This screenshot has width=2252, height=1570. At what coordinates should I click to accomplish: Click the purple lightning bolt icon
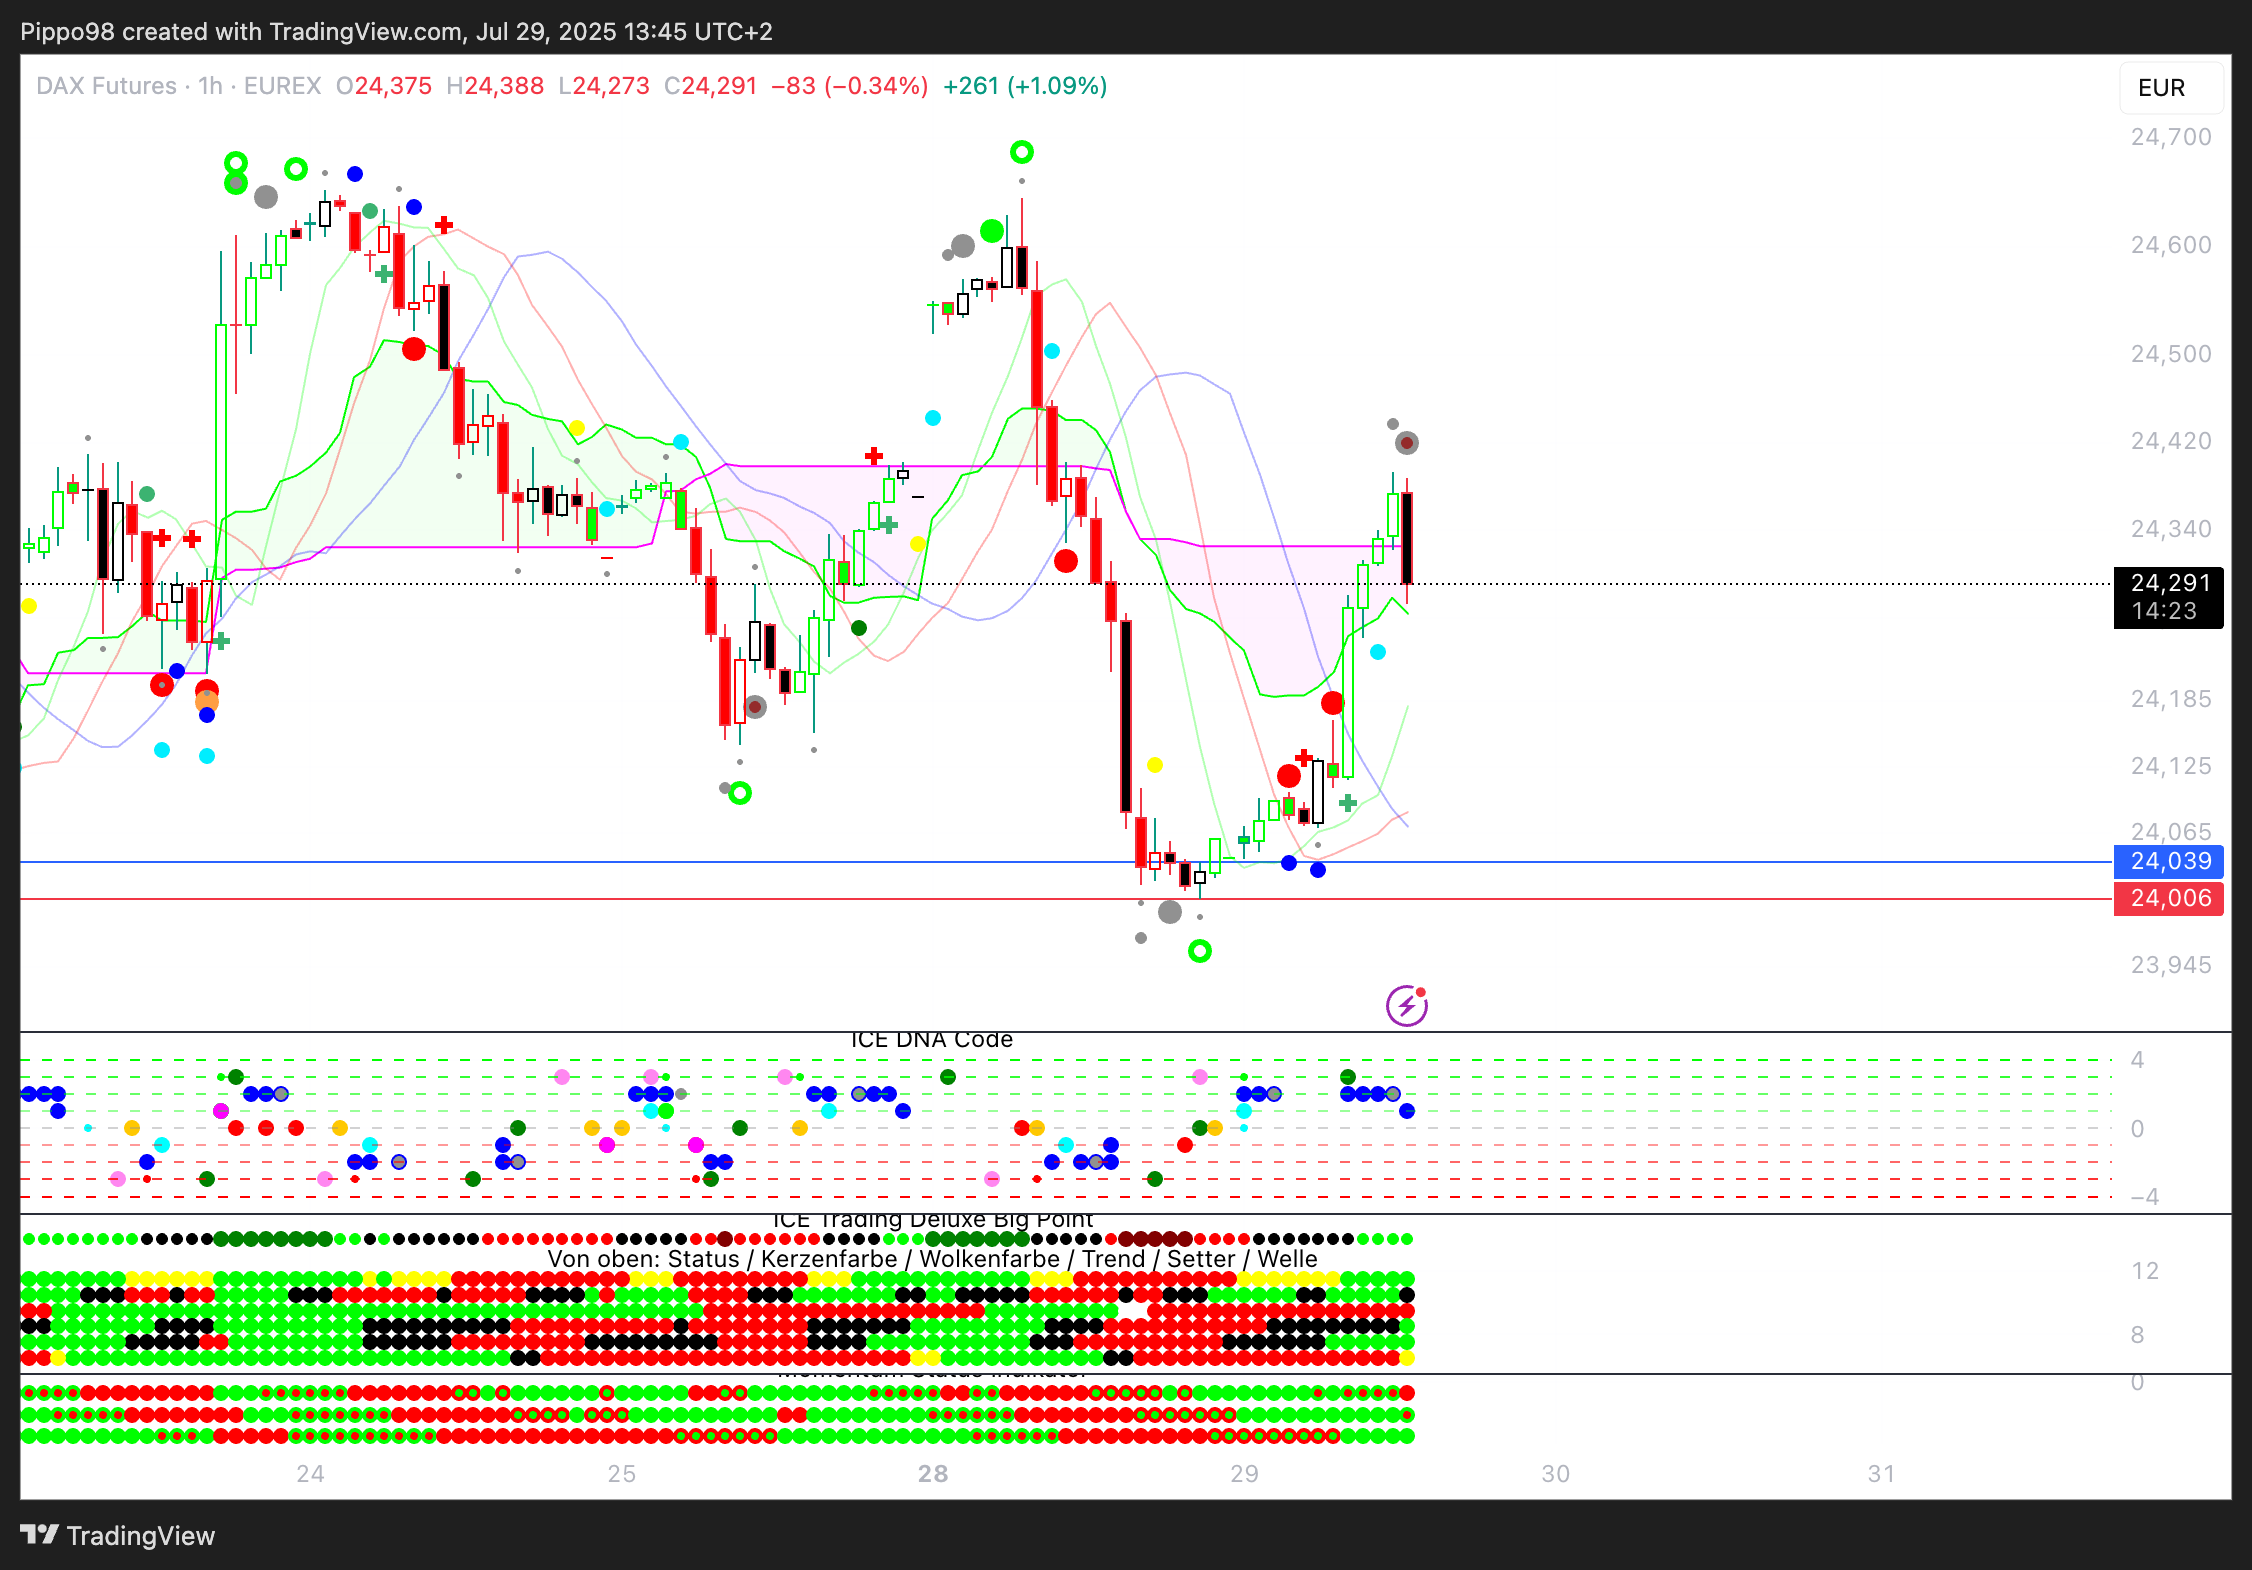pos(1406,1005)
